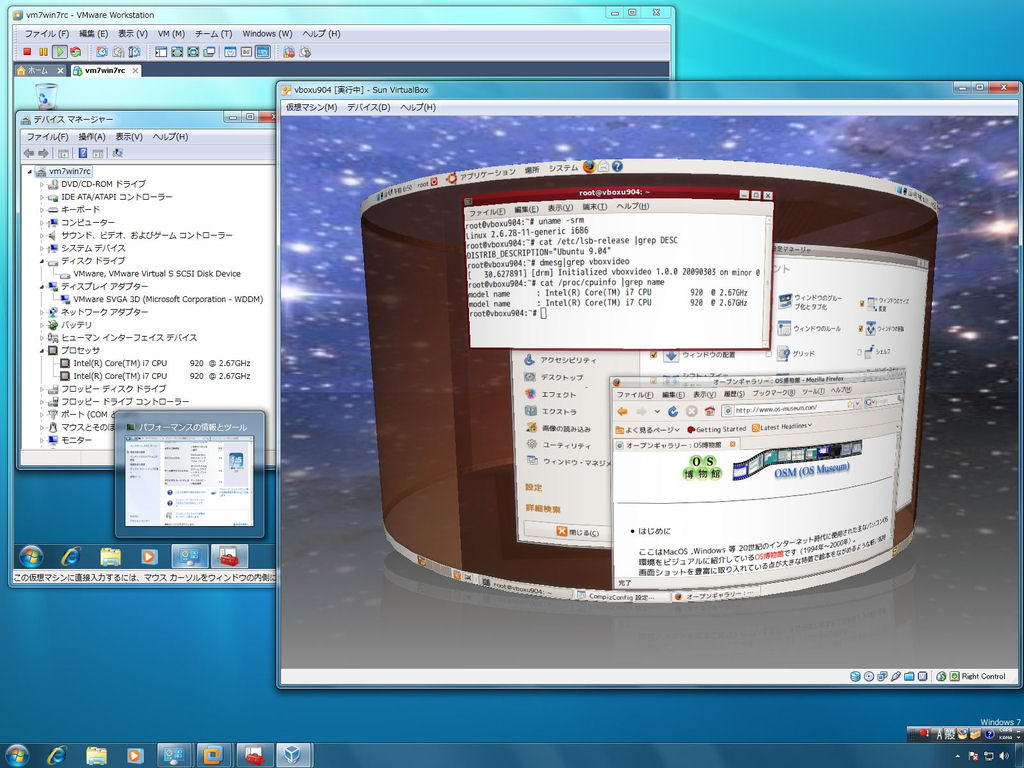Viewport: 1024px width, 768px height.
Task: Click the blue help icon in Ubuntu top panel
Action: [617, 167]
